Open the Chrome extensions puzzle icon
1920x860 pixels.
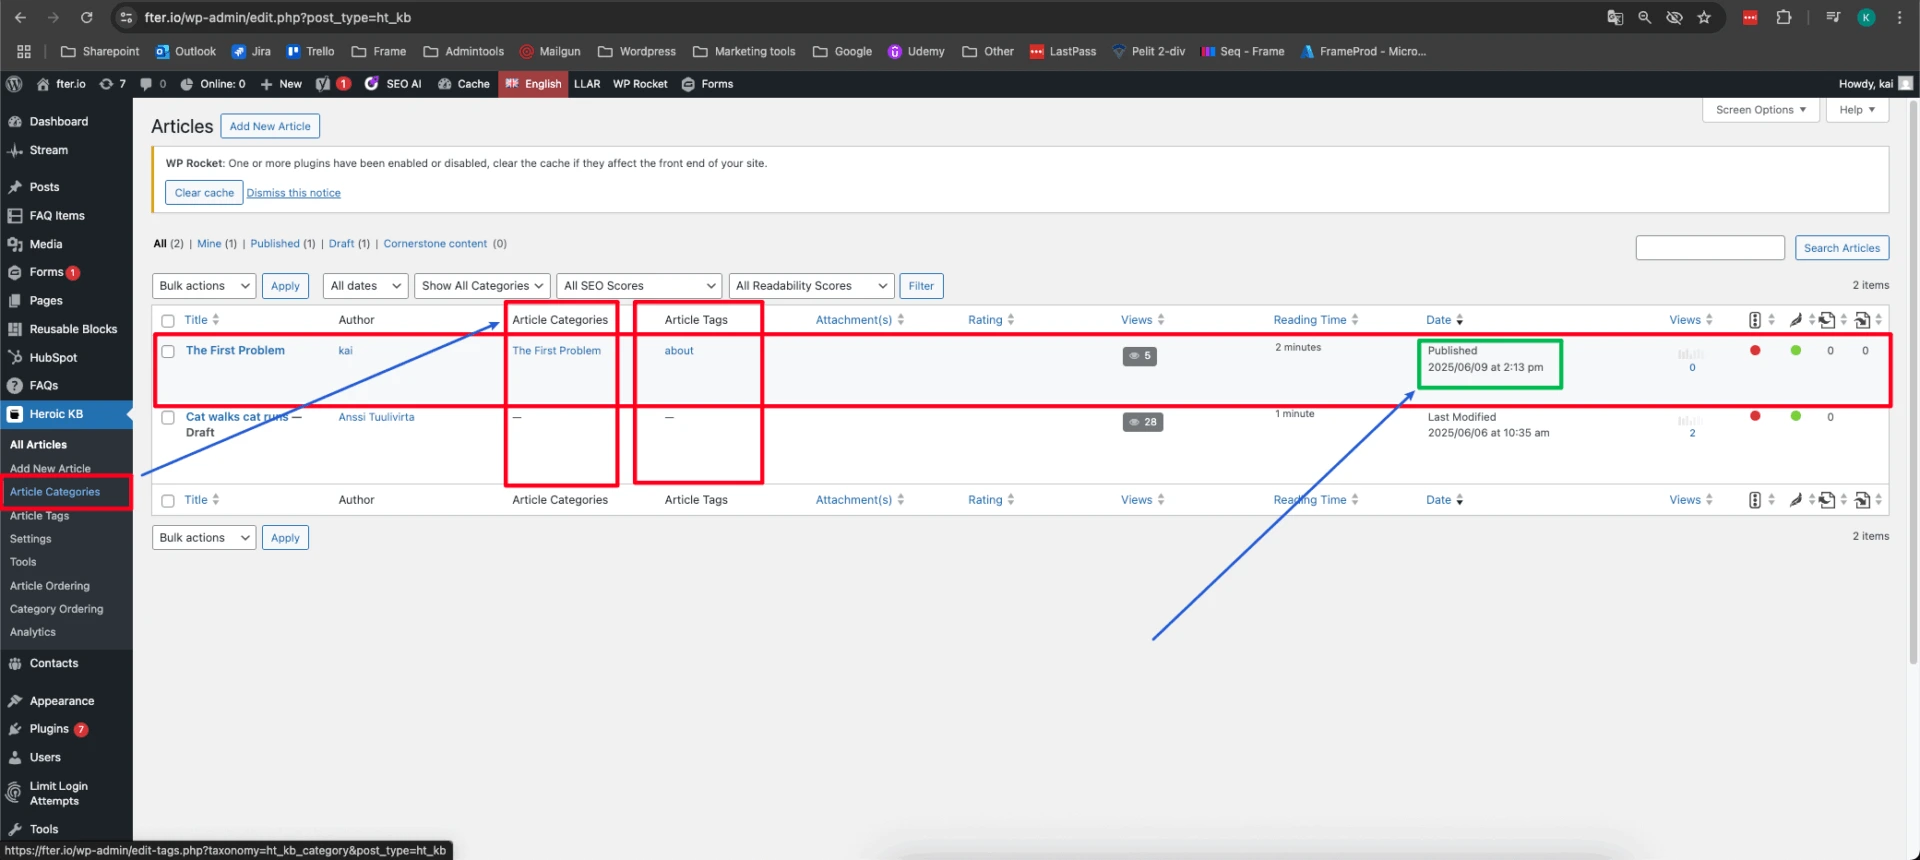[x=1783, y=17]
